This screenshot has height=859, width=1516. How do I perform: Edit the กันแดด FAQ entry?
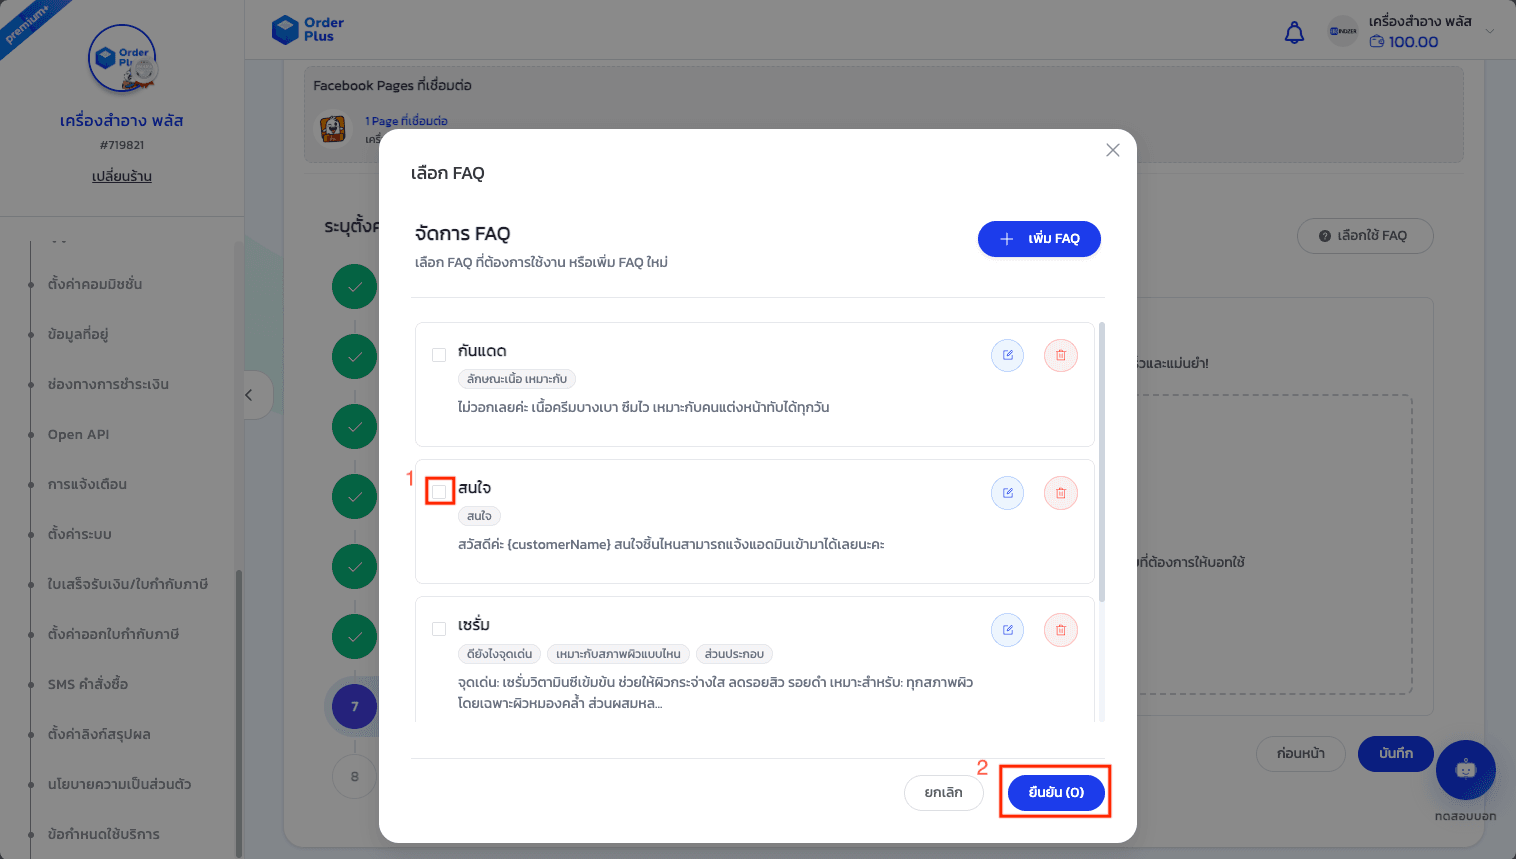pyautogui.click(x=1007, y=355)
